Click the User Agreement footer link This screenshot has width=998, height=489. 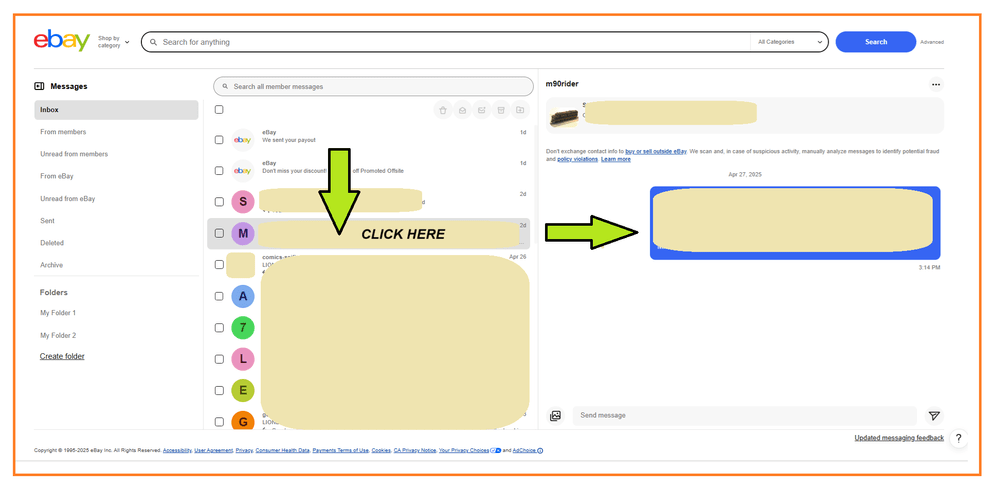click(x=213, y=451)
